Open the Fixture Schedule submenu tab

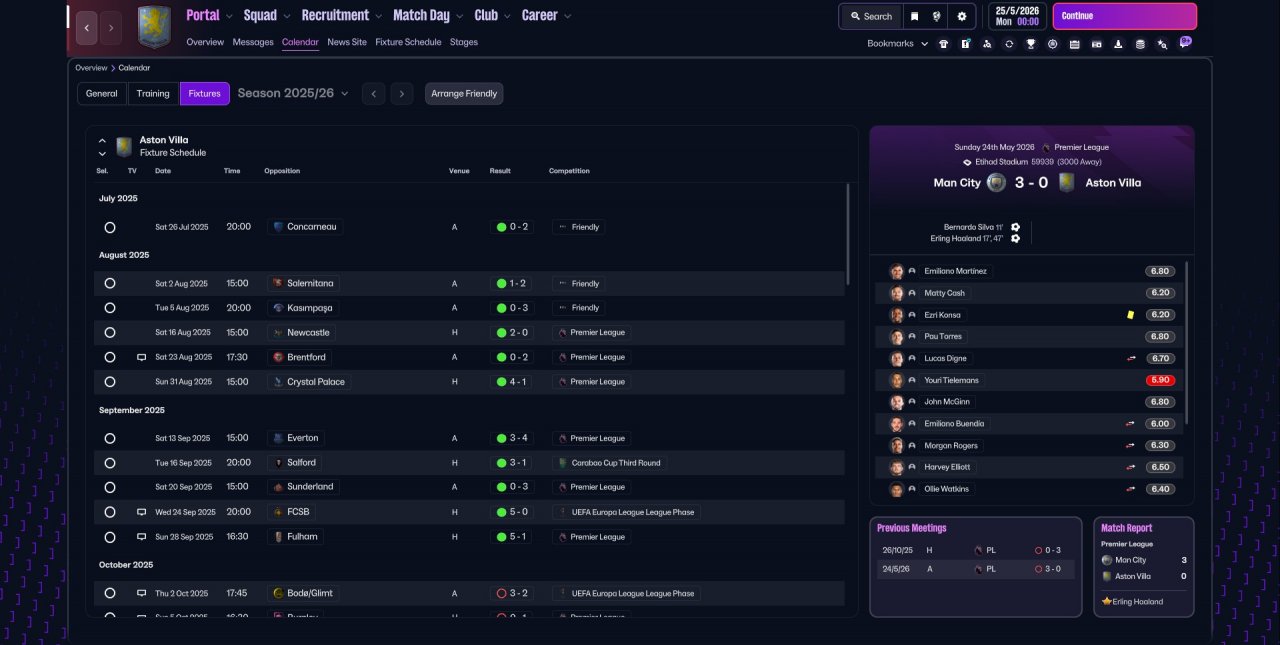click(x=408, y=42)
